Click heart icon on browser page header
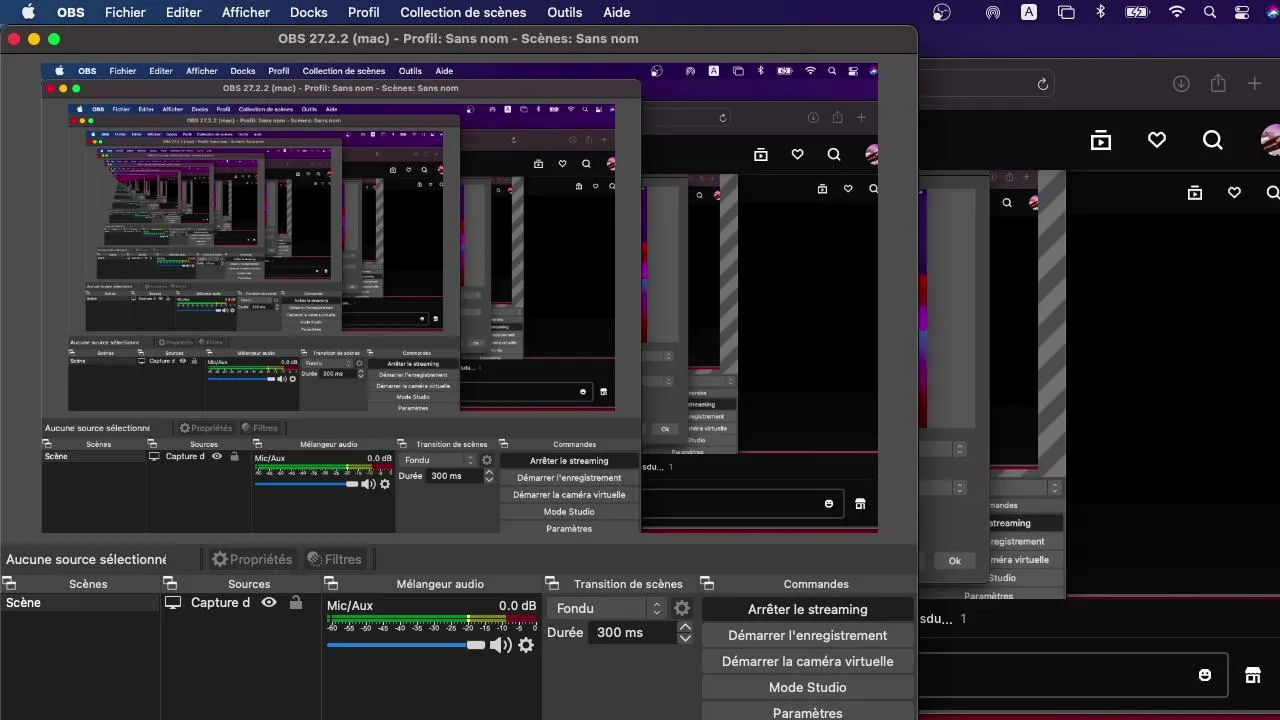1280x720 pixels. [x=1157, y=140]
